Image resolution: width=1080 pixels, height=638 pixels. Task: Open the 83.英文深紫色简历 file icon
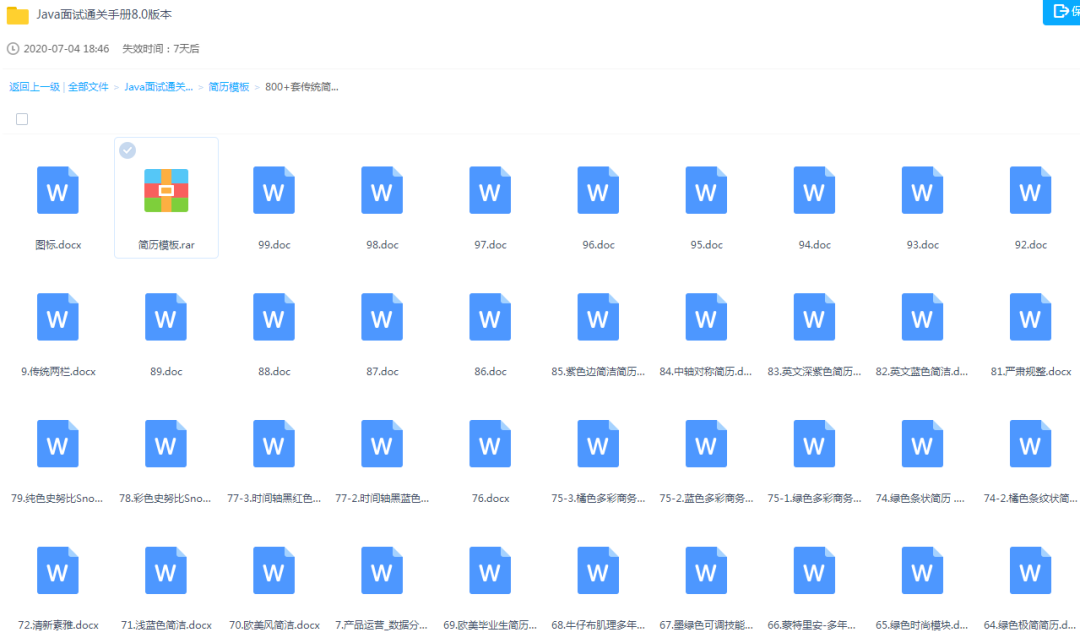[x=815, y=317]
